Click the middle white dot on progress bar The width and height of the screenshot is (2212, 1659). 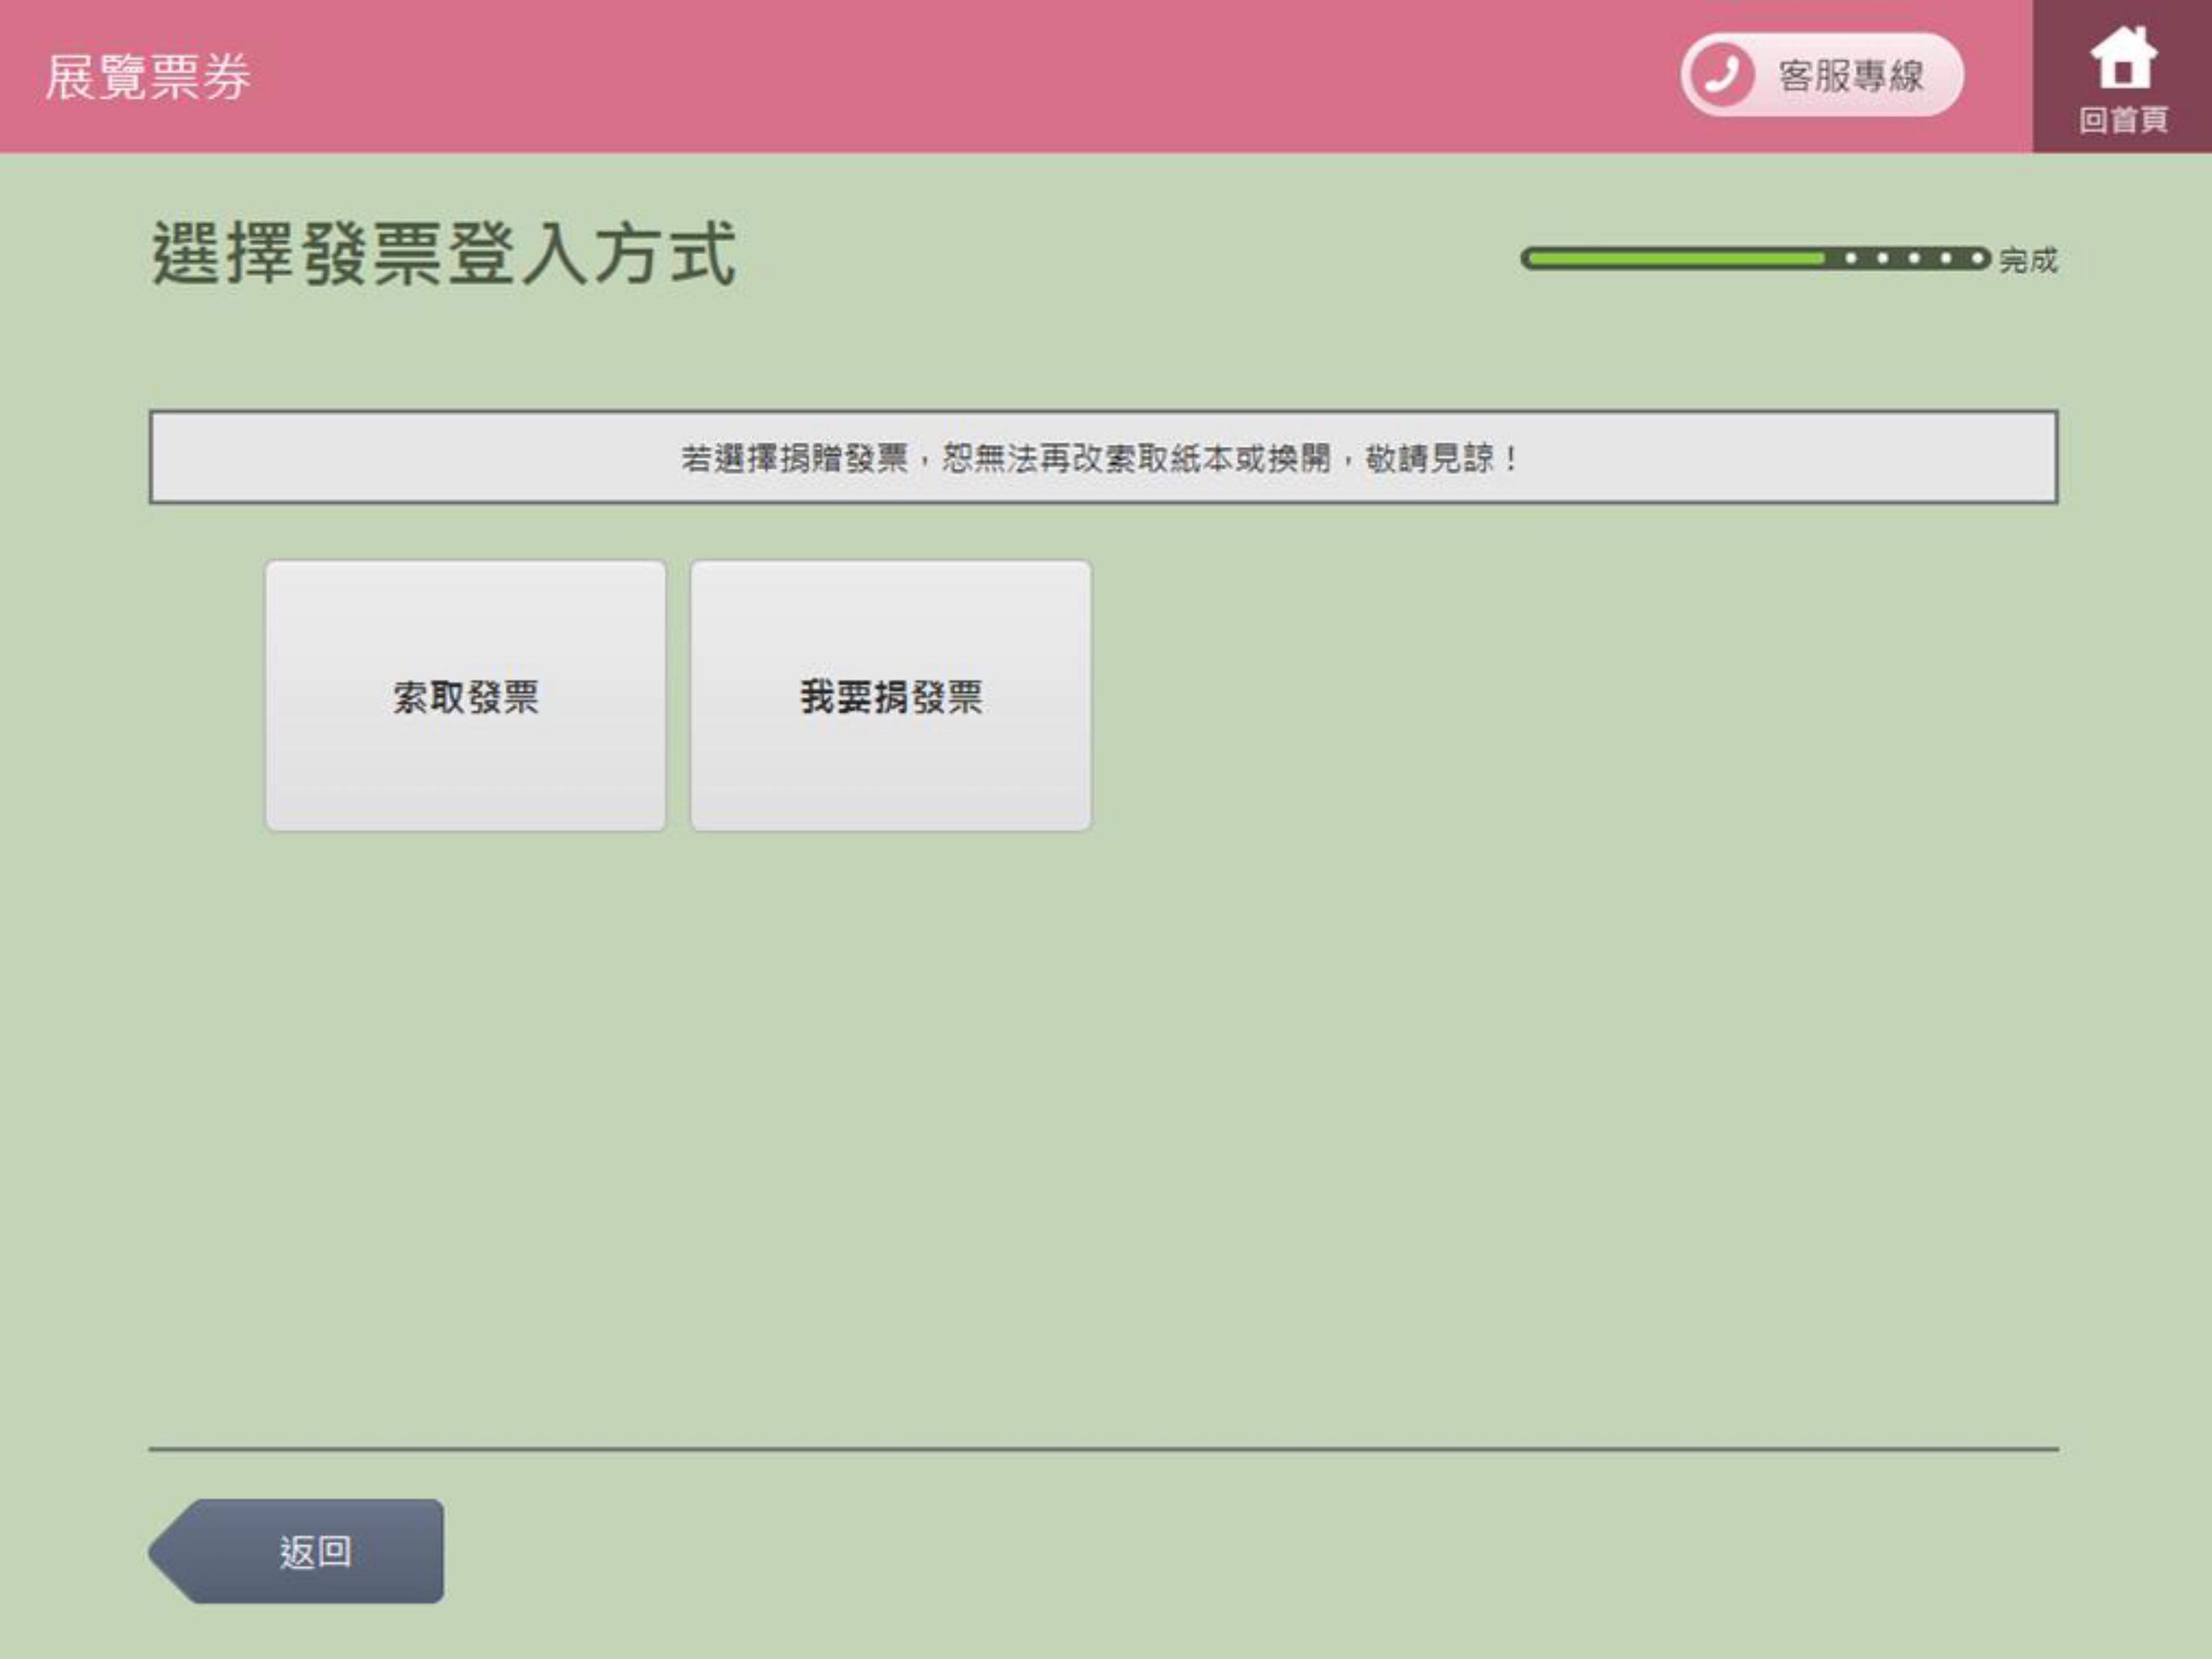click(1914, 259)
